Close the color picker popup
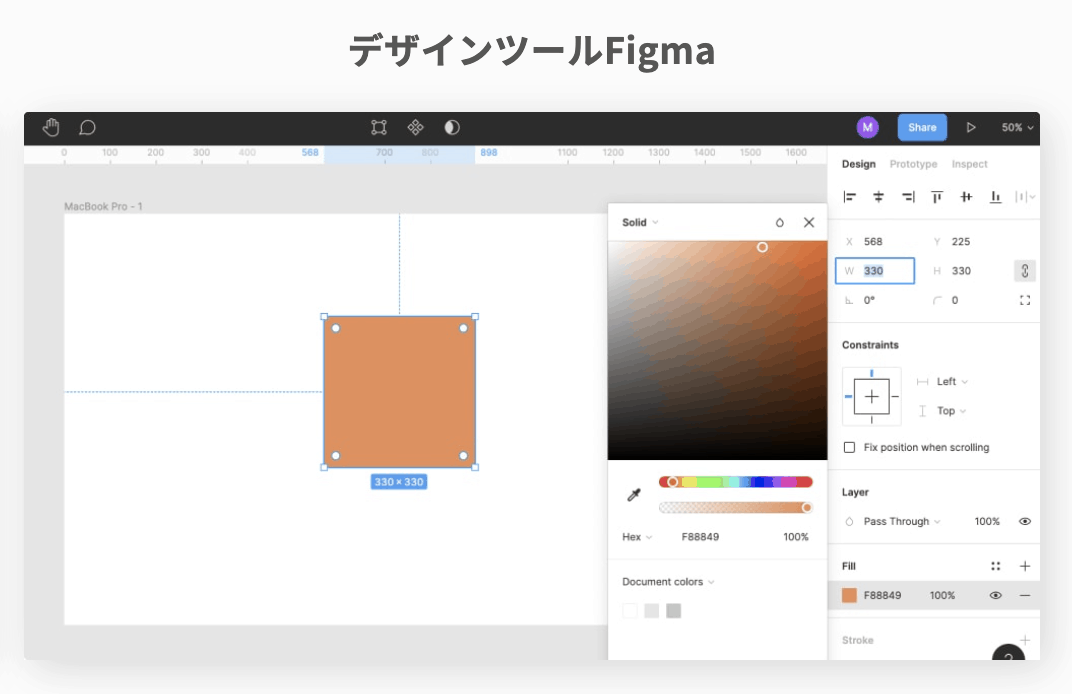Viewport: 1072px width, 694px height. [x=809, y=222]
